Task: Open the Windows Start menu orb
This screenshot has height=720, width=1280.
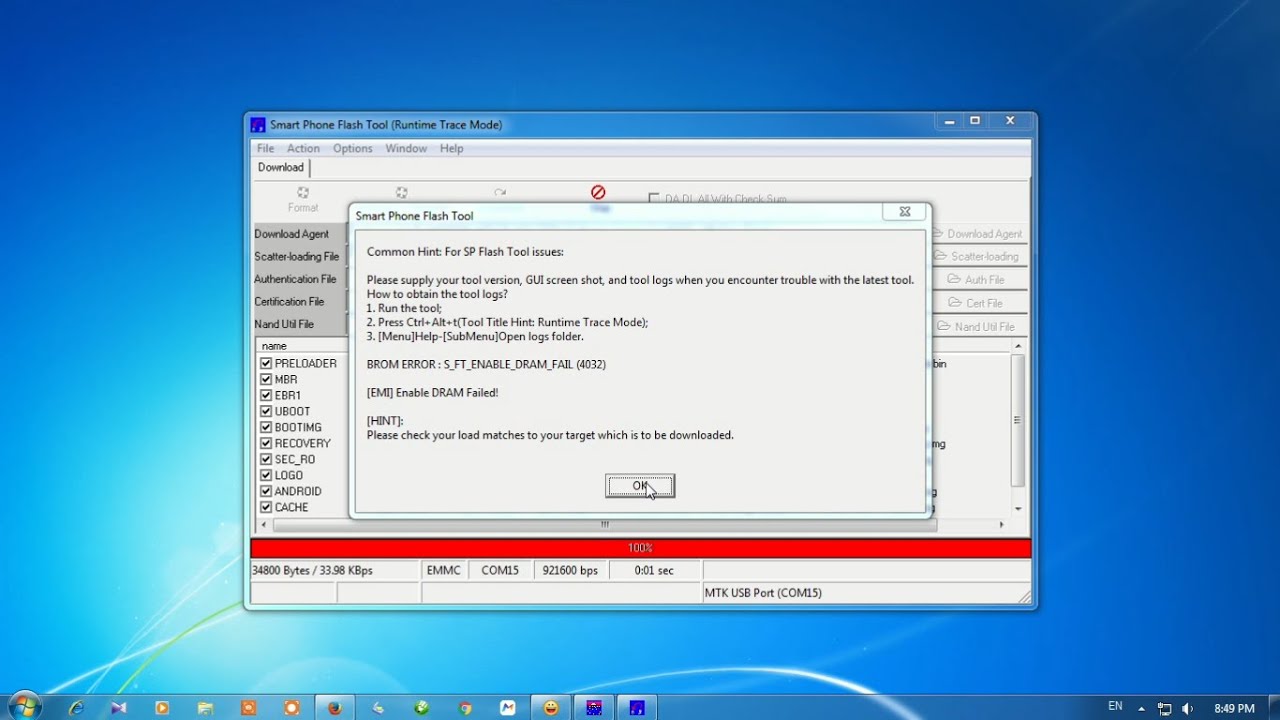Action: (23, 706)
